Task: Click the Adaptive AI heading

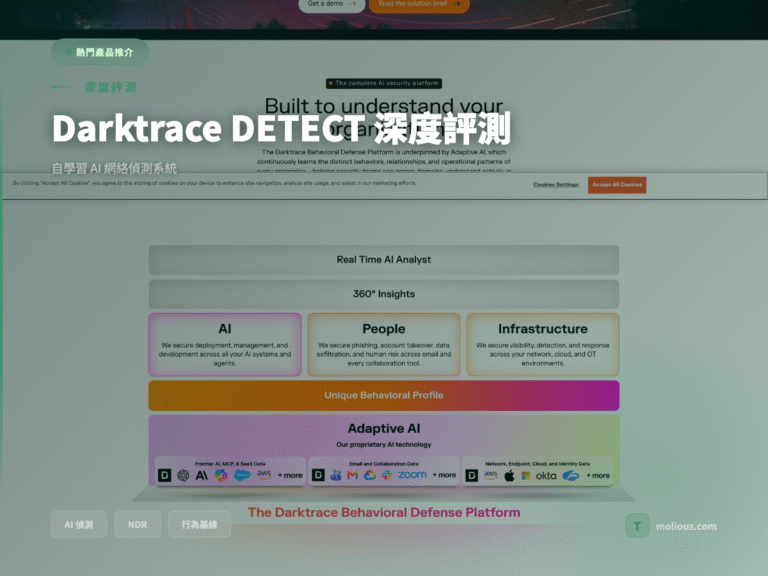Action: 384,429
